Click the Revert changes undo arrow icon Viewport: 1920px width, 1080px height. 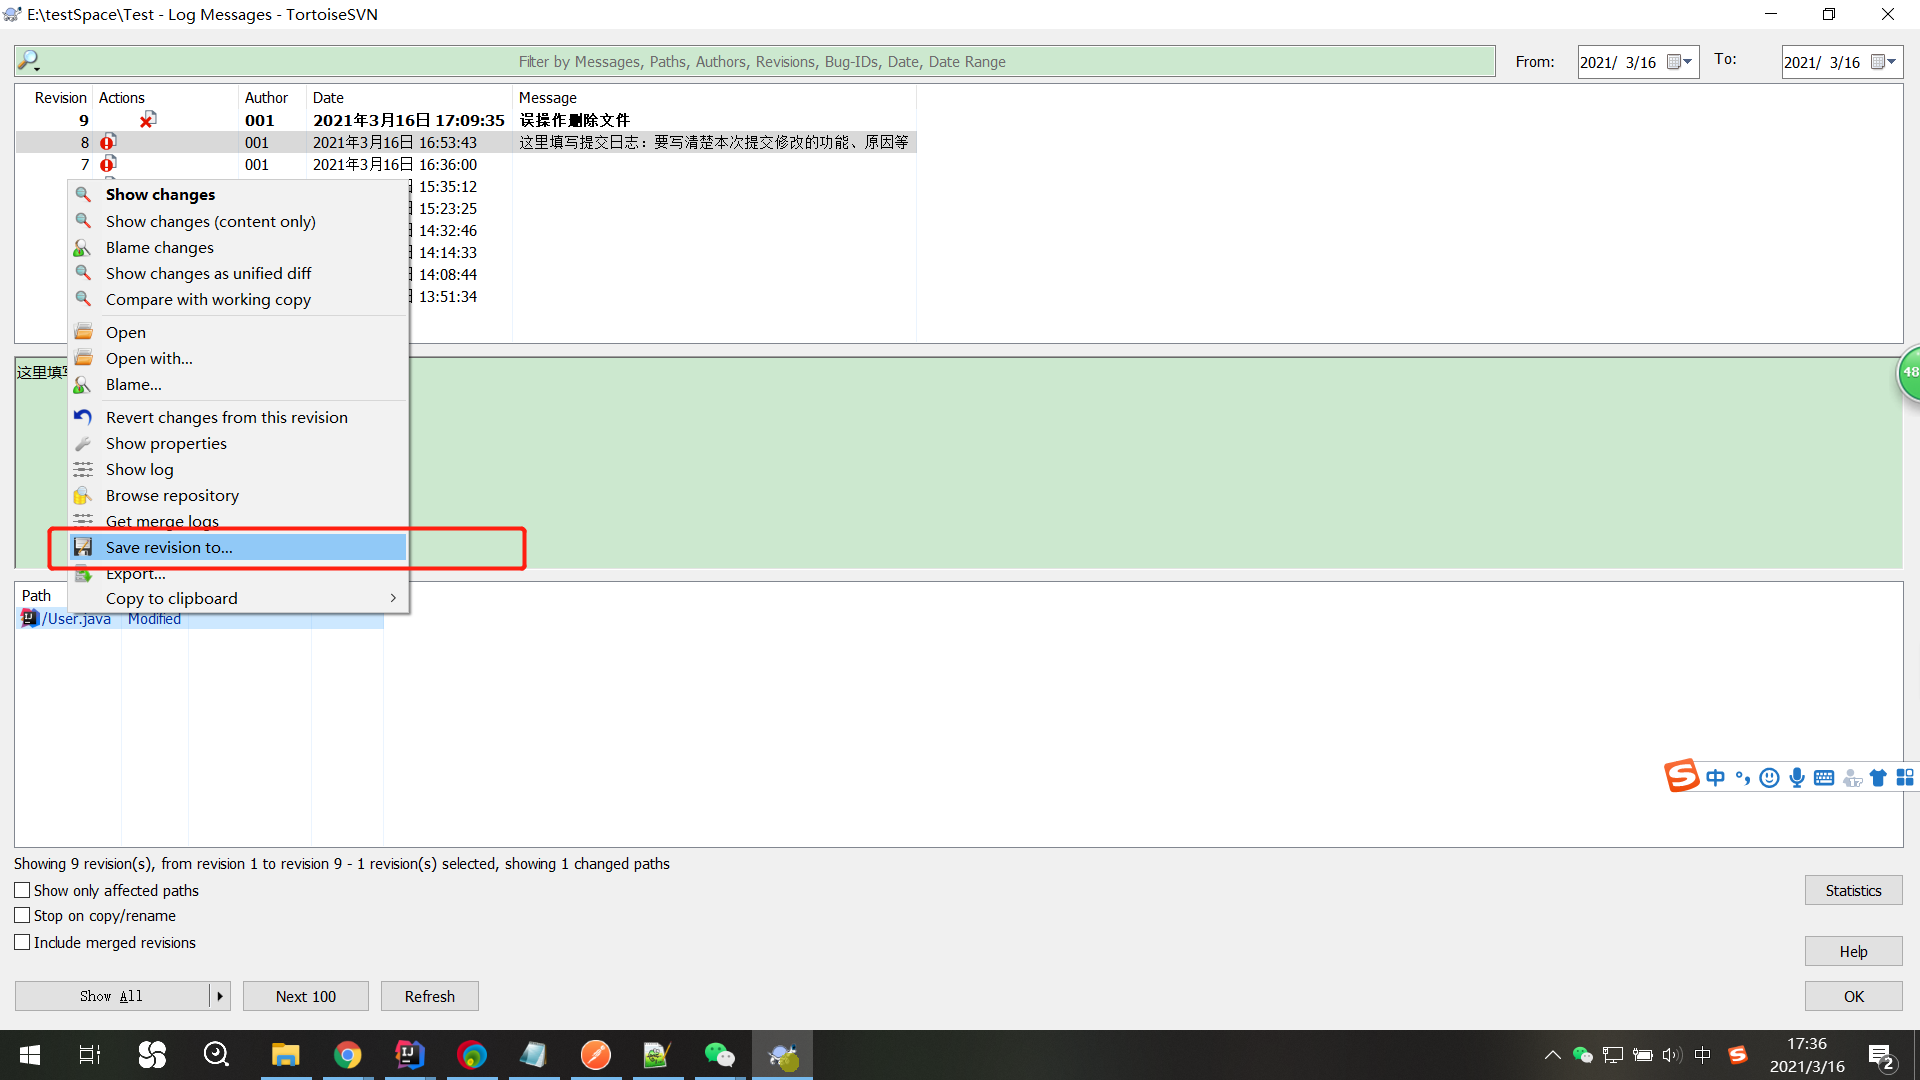83,417
